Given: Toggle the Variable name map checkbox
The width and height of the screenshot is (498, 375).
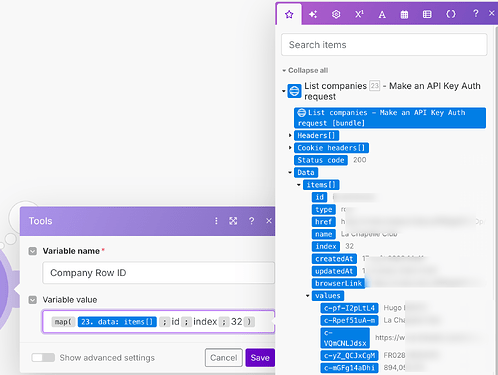Looking at the screenshot, I should click(33, 251).
